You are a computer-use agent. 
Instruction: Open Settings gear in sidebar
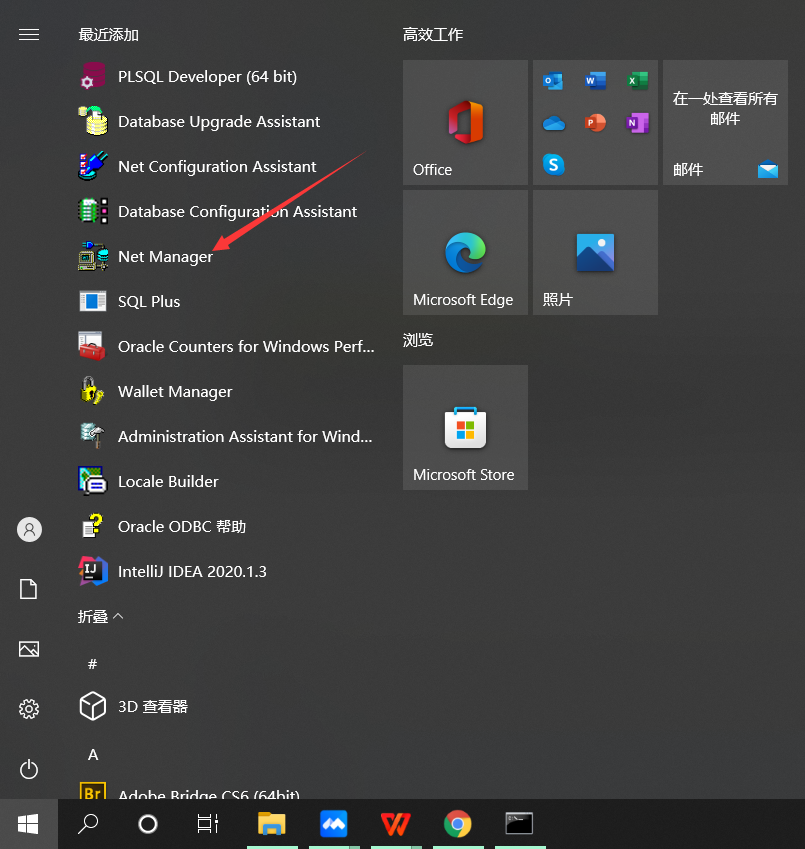point(29,708)
